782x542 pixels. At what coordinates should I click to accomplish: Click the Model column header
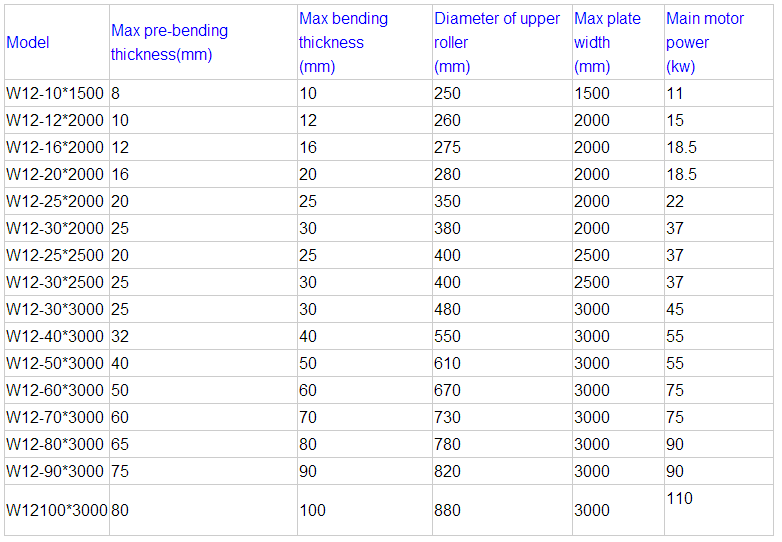(x=28, y=42)
